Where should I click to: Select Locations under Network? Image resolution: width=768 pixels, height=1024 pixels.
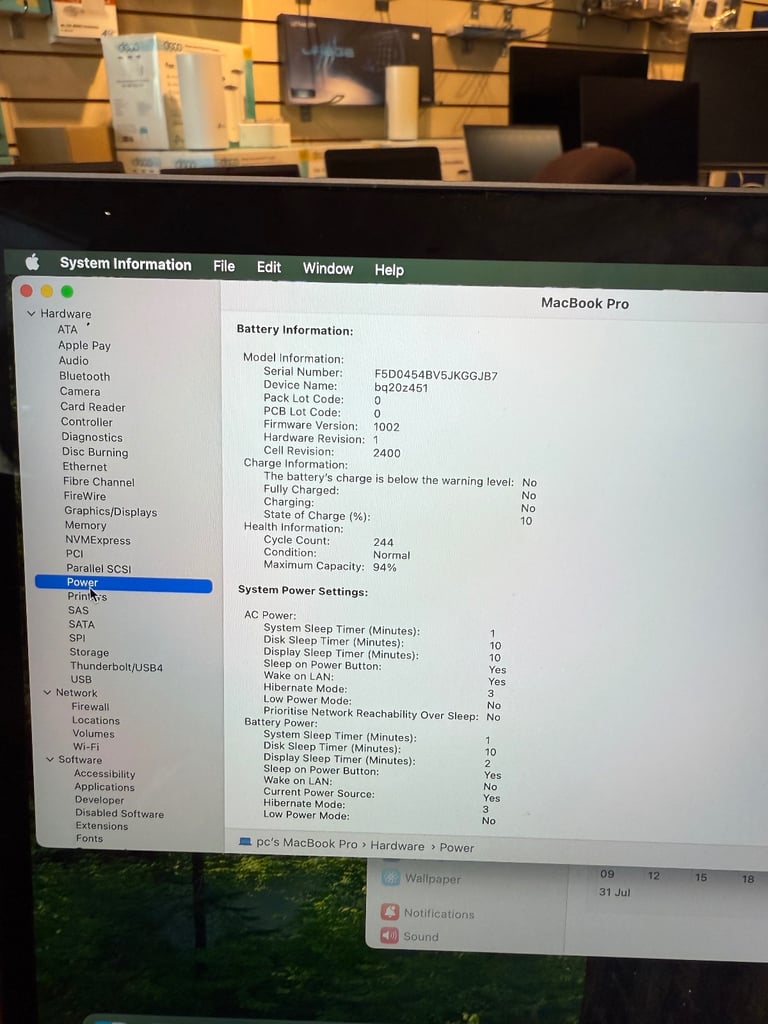[96, 720]
